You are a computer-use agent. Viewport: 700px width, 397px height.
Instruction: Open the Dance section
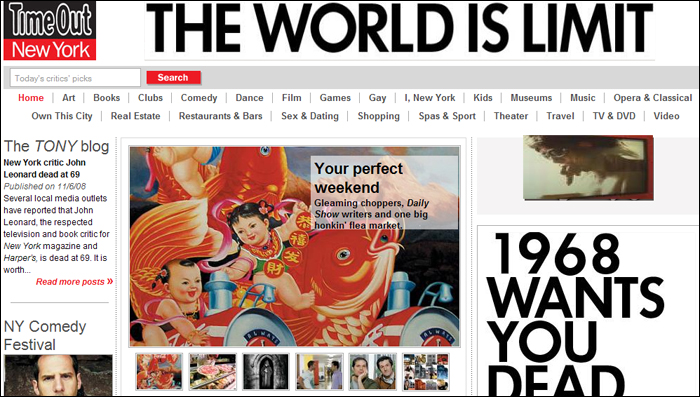[x=249, y=98]
